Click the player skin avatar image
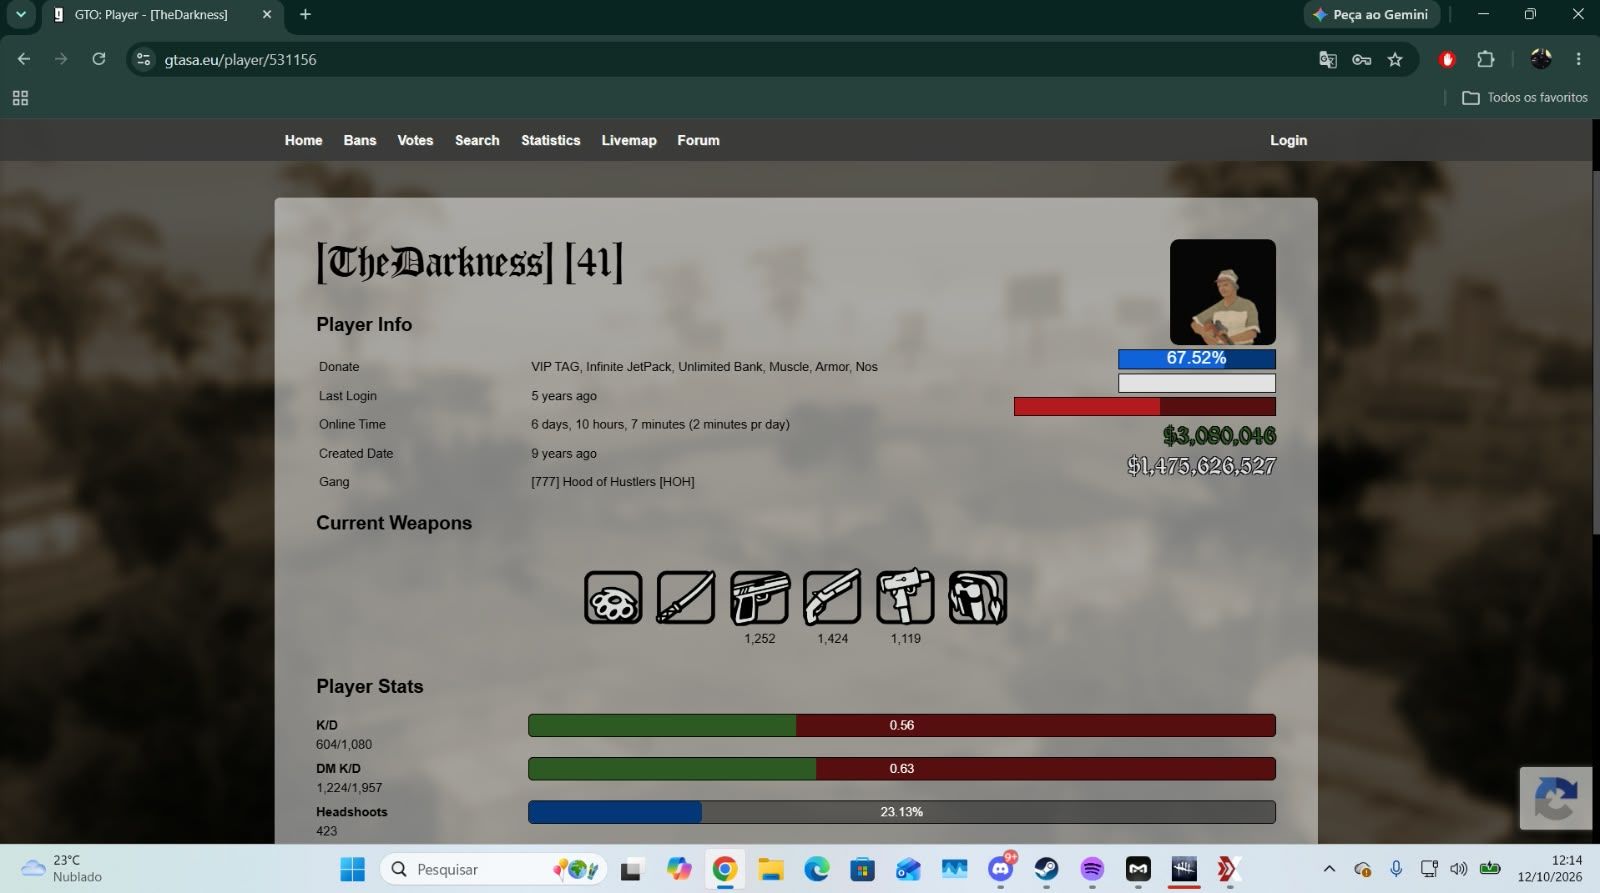The height and width of the screenshot is (893, 1600). (1223, 292)
